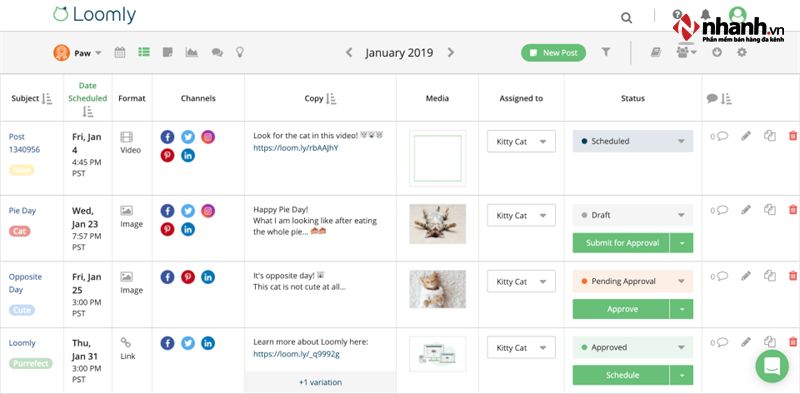Viewport: 800px width, 394px height.
Task: Open the calendar view icon
Action: coord(120,52)
